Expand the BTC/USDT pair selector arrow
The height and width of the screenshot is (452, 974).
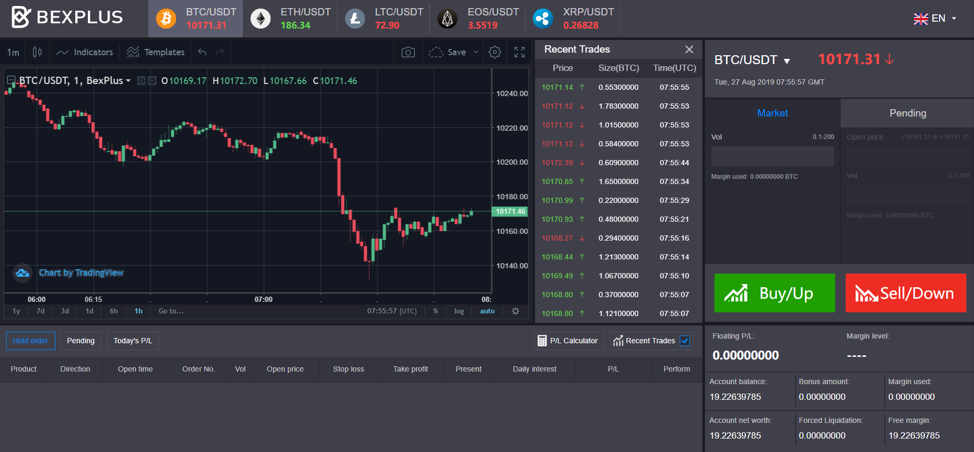[786, 61]
